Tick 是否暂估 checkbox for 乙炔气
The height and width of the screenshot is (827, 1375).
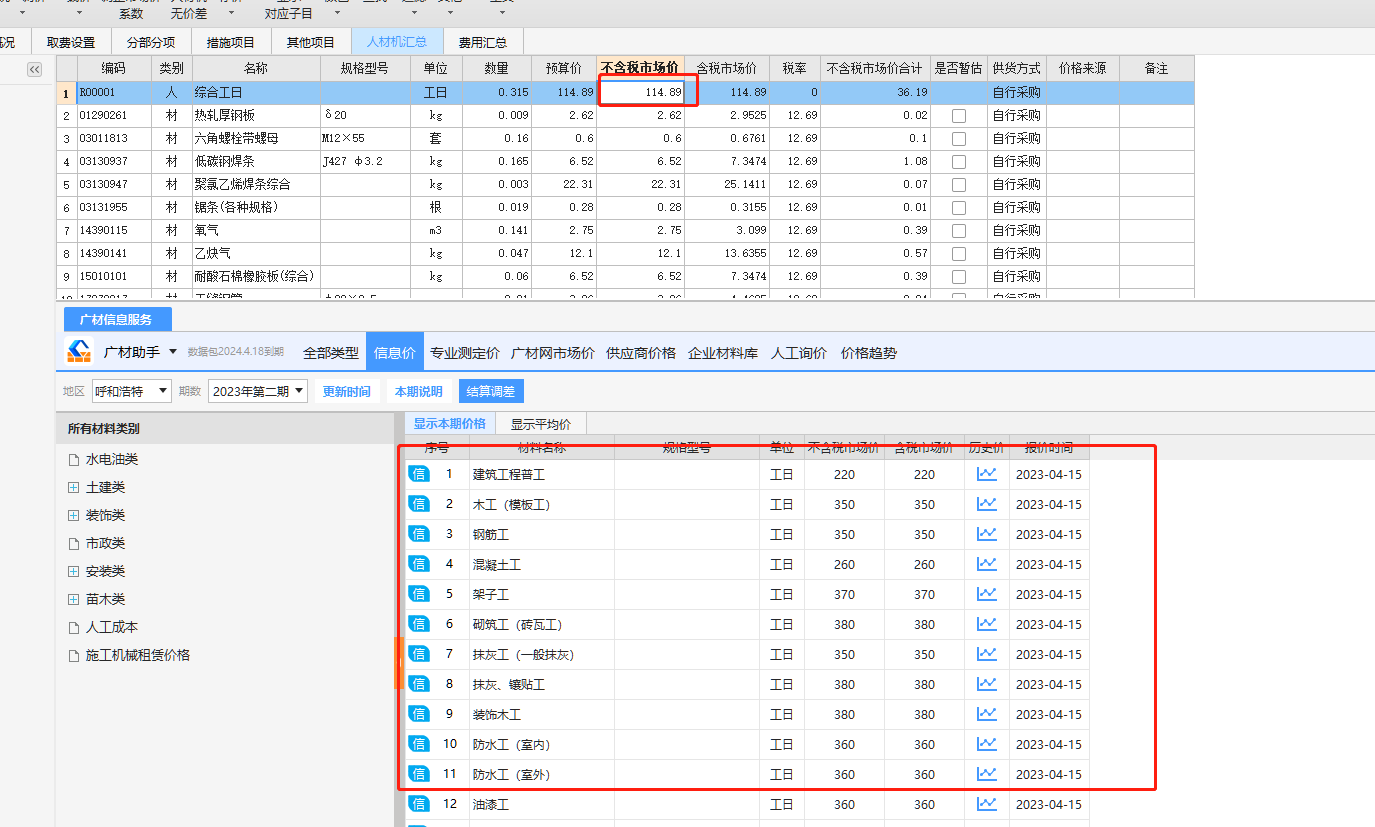click(x=959, y=254)
